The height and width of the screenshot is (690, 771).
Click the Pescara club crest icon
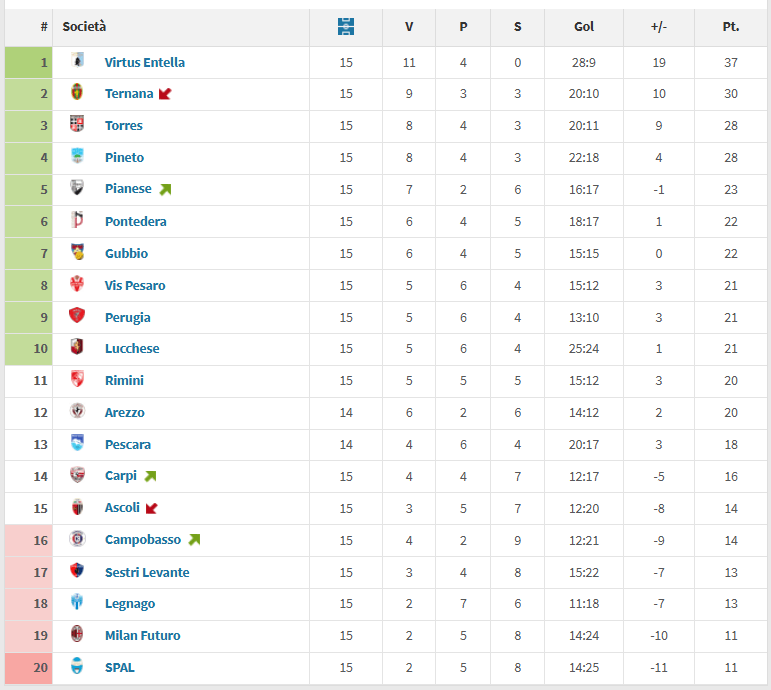77,443
